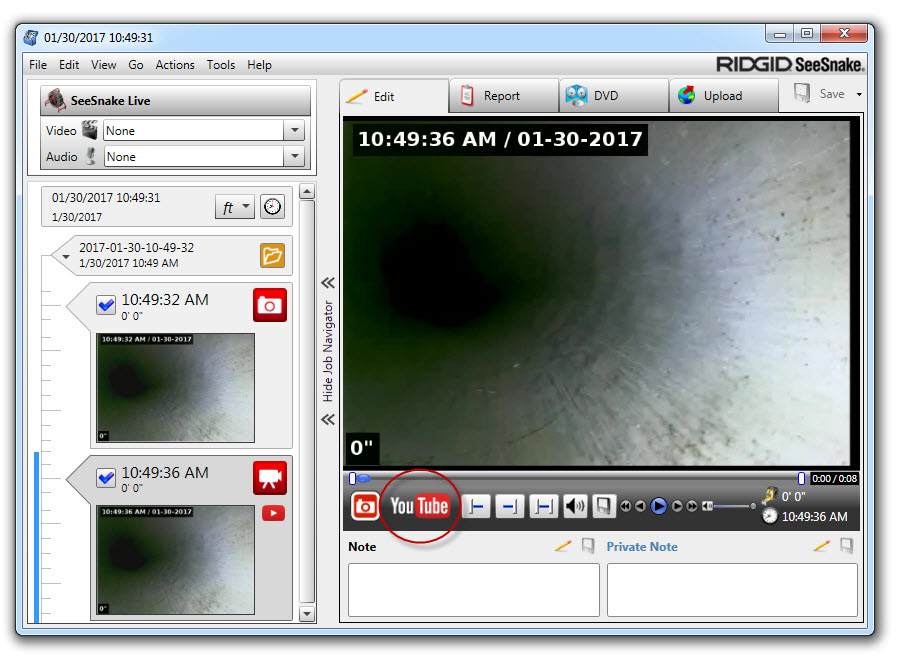Collapse the 2017-01-30-10-49-32 session
Viewport: 910px width, 671px height.
(x=66, y=257)
